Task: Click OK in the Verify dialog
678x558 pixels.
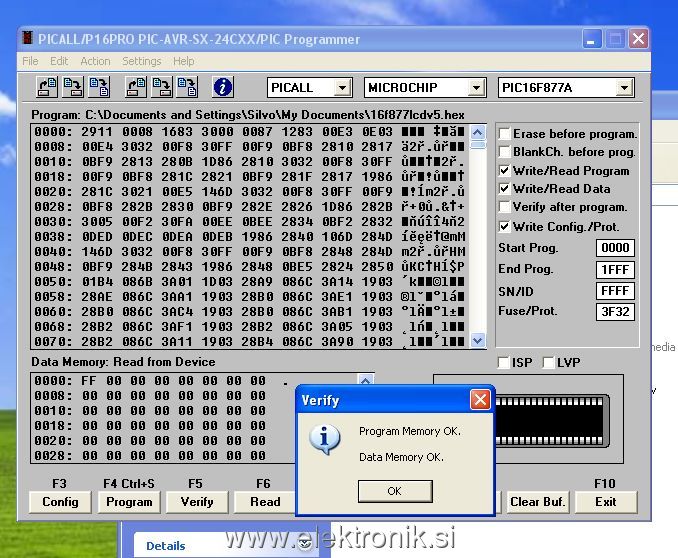Action: coord(395,491)
